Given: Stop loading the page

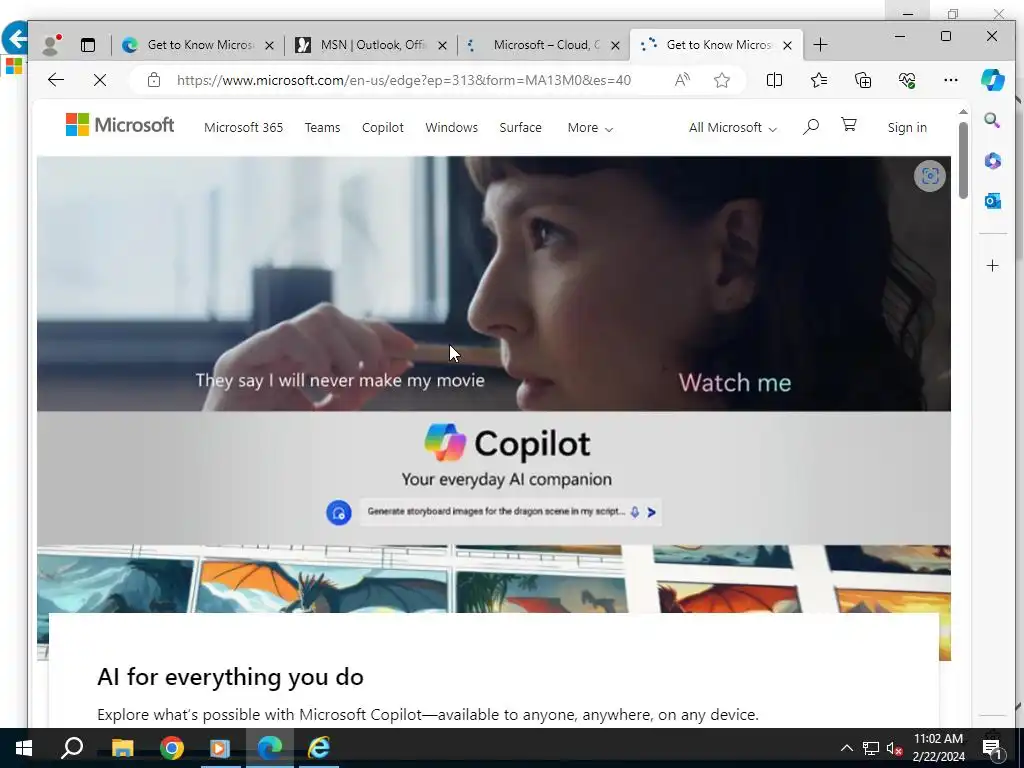Looking at the screenshot, I should 100,80.
